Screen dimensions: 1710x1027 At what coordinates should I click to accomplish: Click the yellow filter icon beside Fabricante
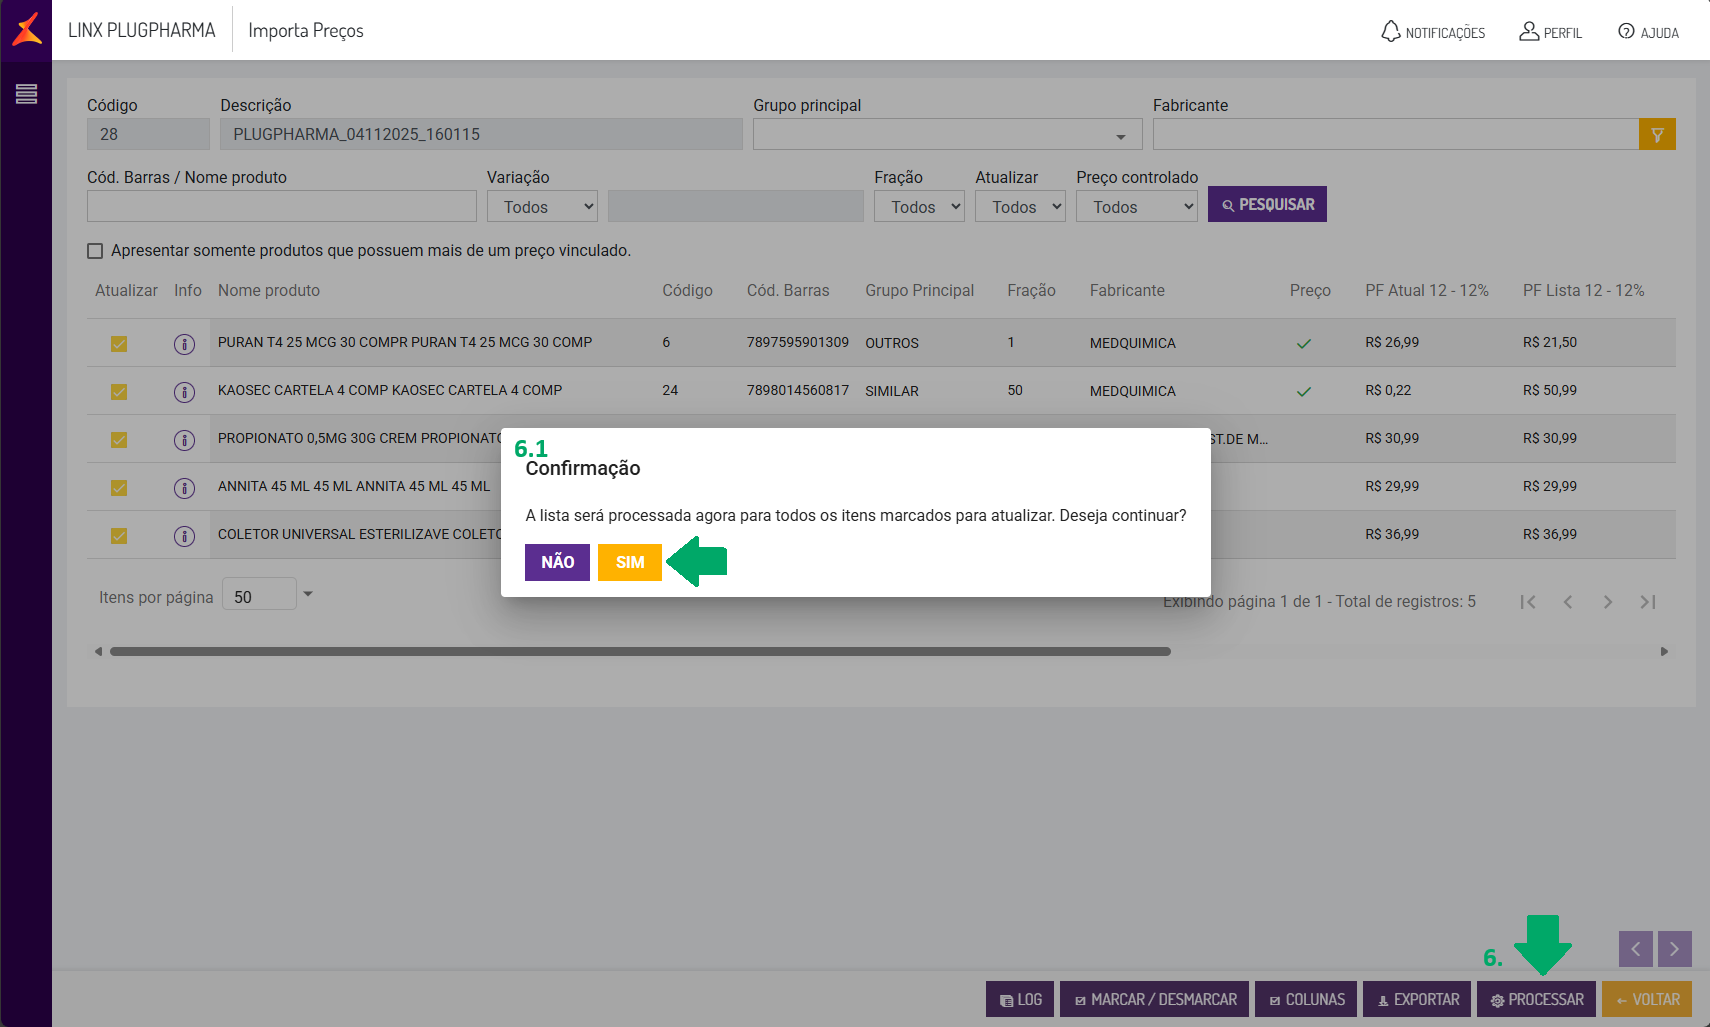click(1657, 134)
